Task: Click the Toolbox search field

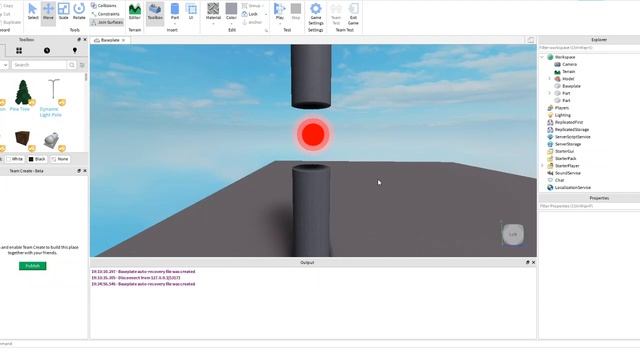Action: (39, 65)
